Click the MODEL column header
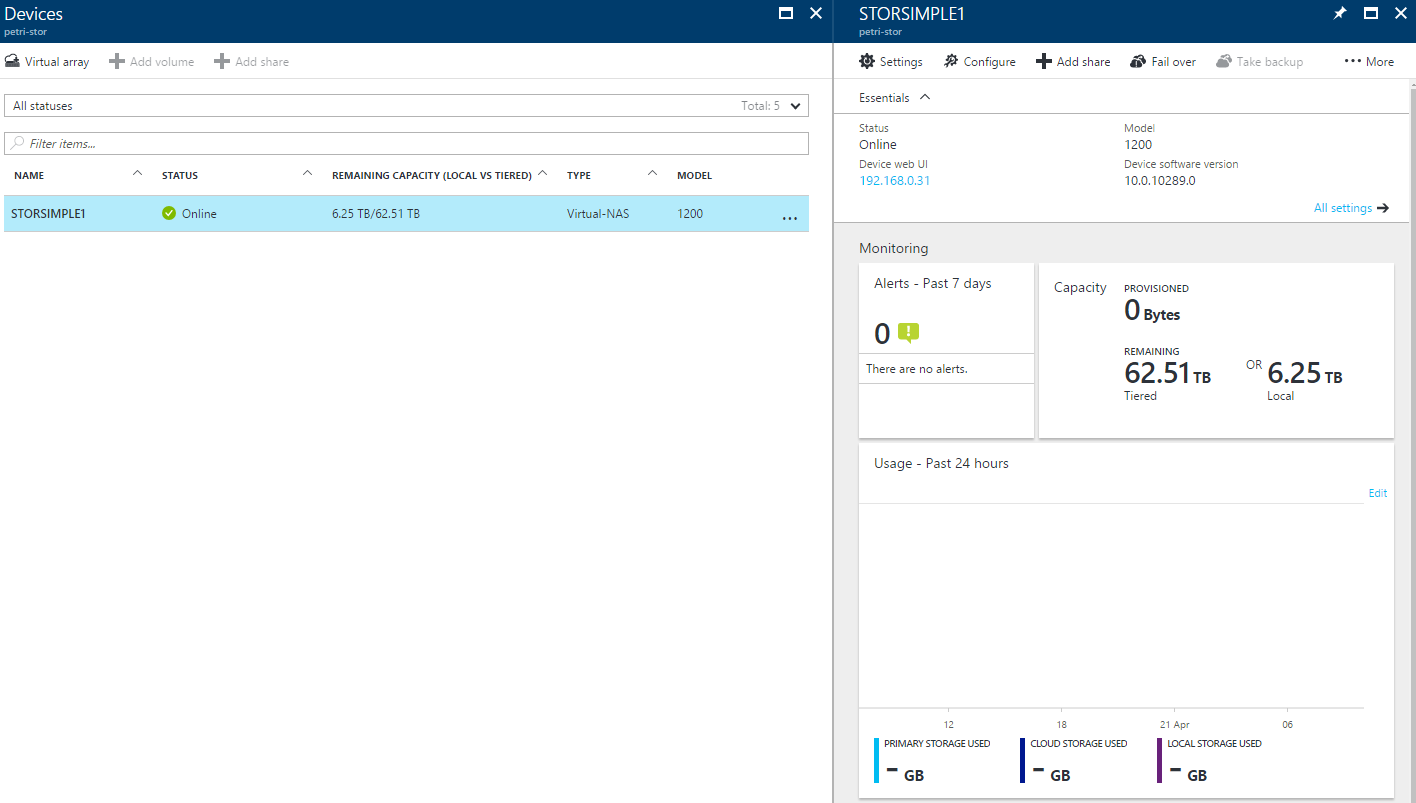 click(x=694, y=176)
